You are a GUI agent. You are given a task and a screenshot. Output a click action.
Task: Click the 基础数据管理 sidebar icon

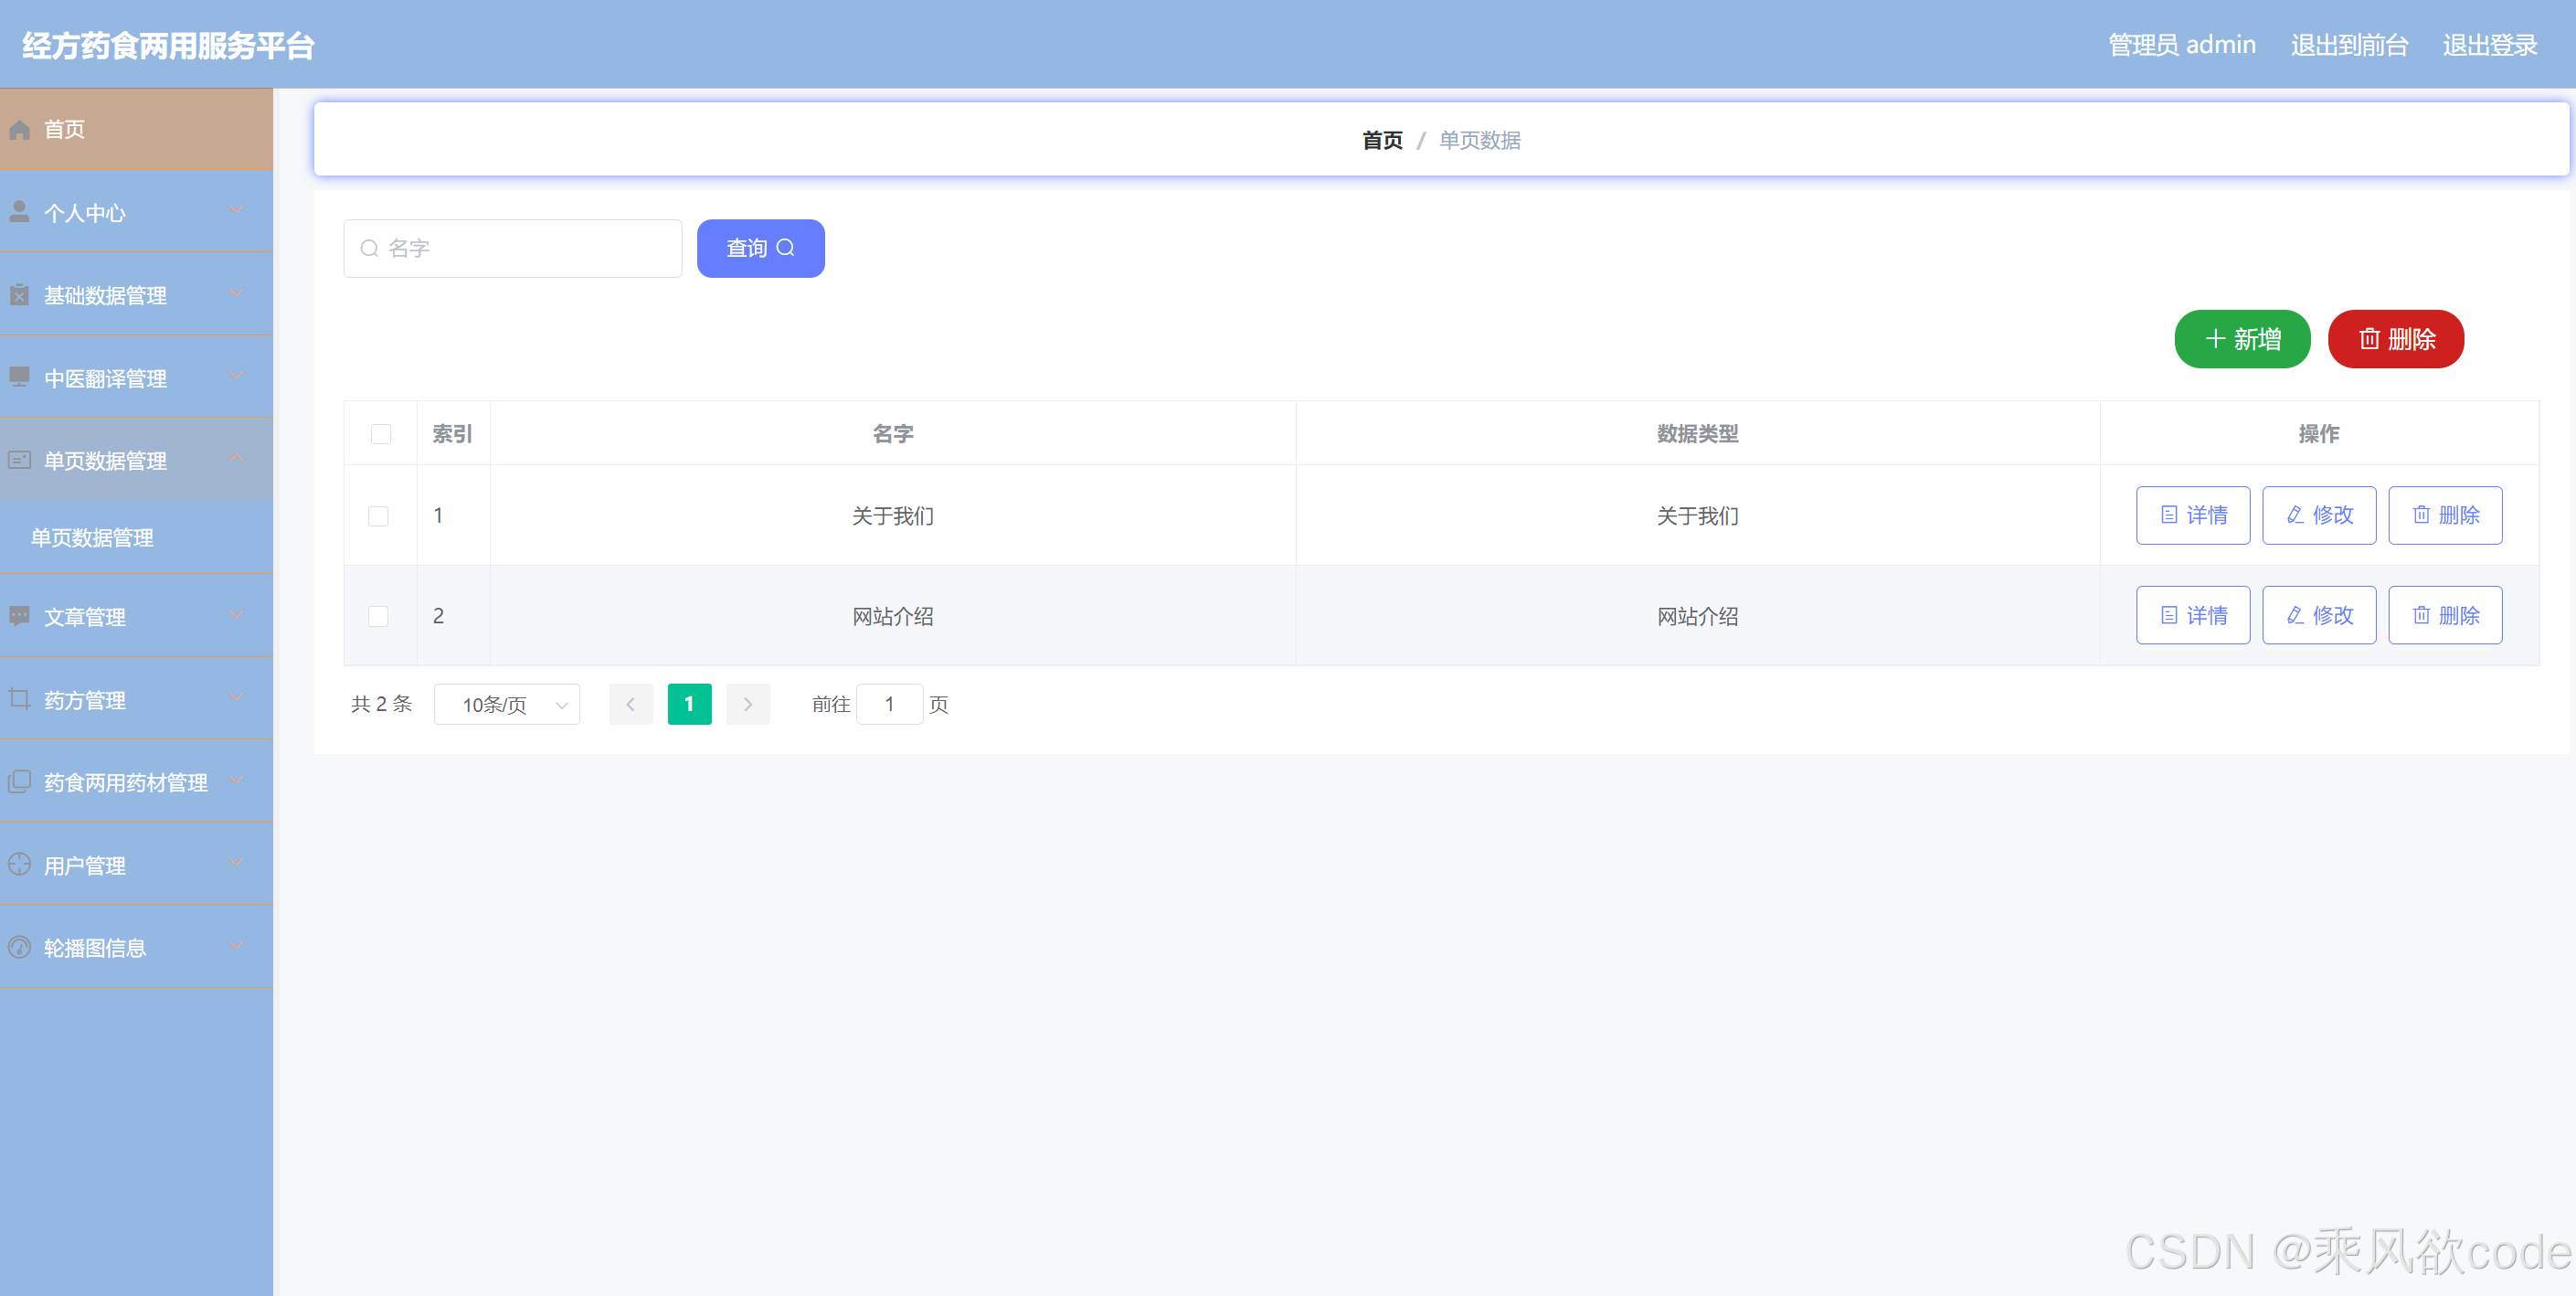20,295
